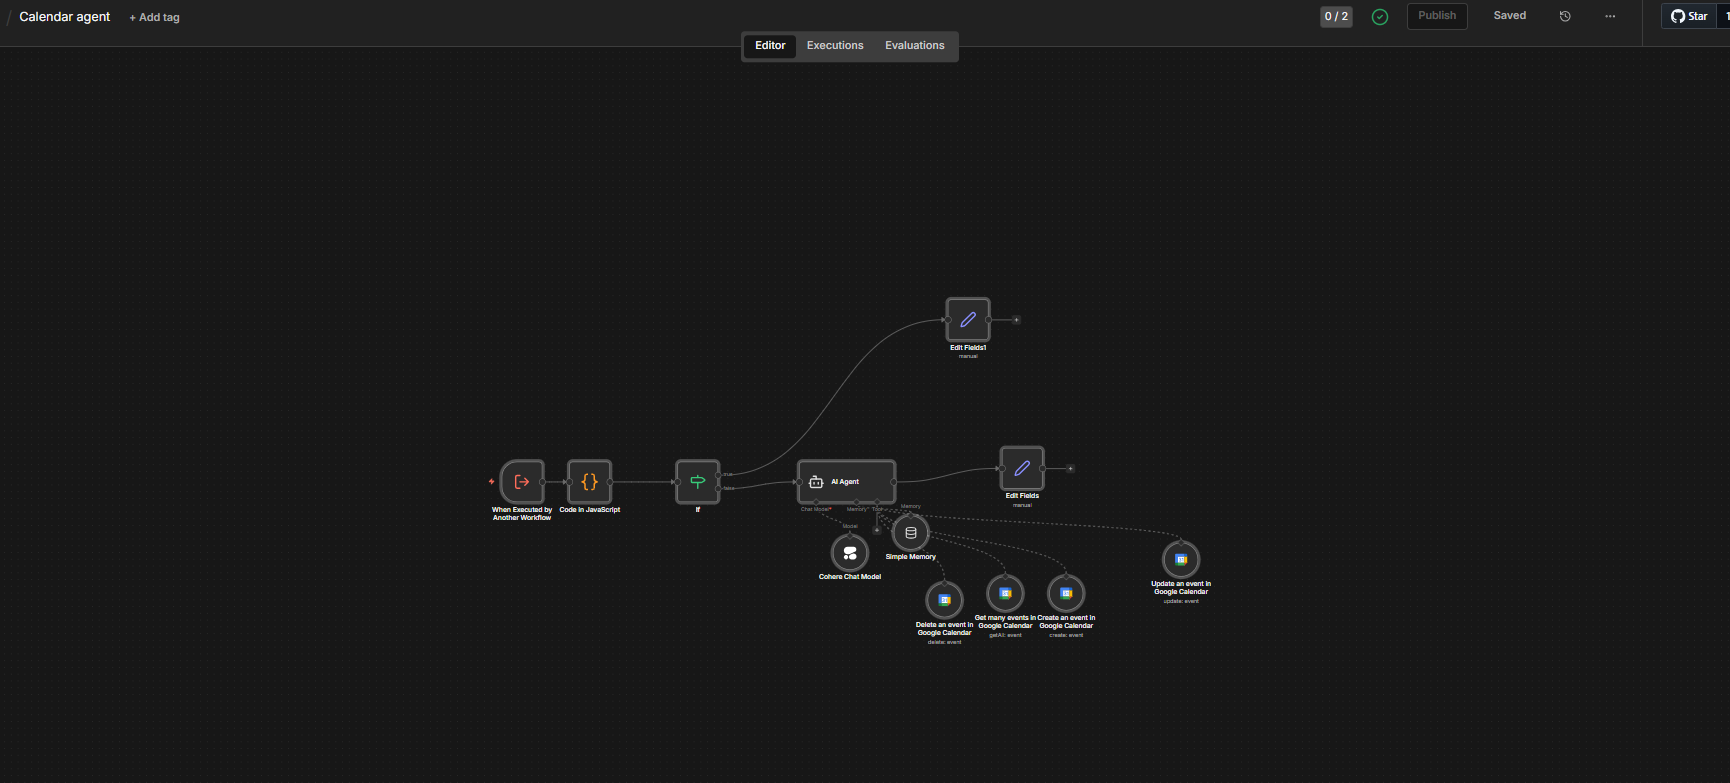Screen dimensions: 1730x783
Task: Open workflow version history
Action: 1565,16
